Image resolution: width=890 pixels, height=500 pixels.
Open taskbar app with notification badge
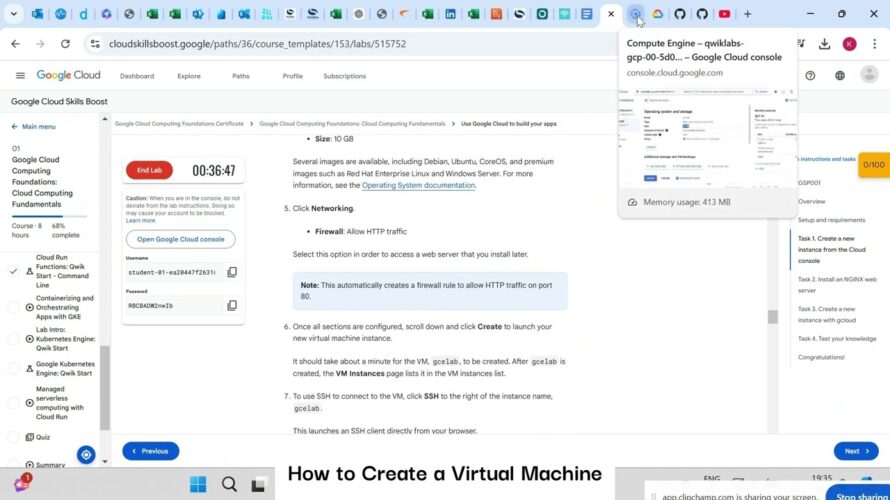pyautogui.click(x=22, y=484)
